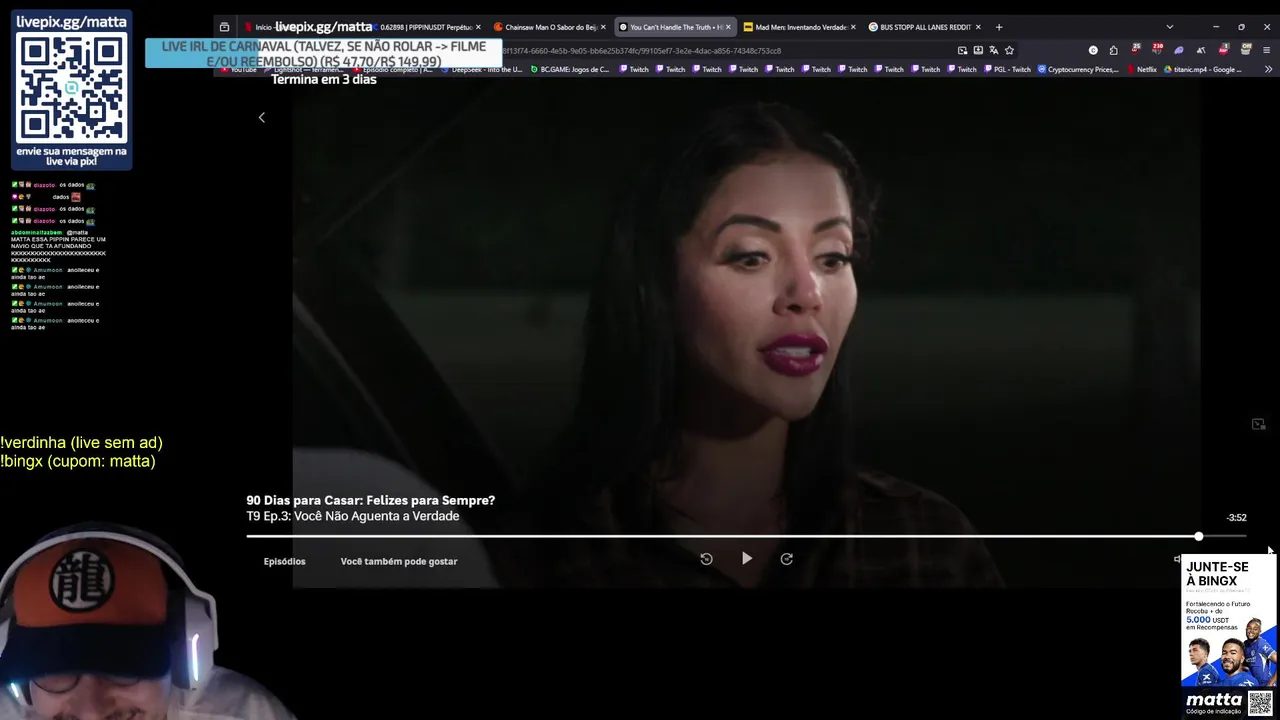Expand the list all tabs dropdown

1169,27
